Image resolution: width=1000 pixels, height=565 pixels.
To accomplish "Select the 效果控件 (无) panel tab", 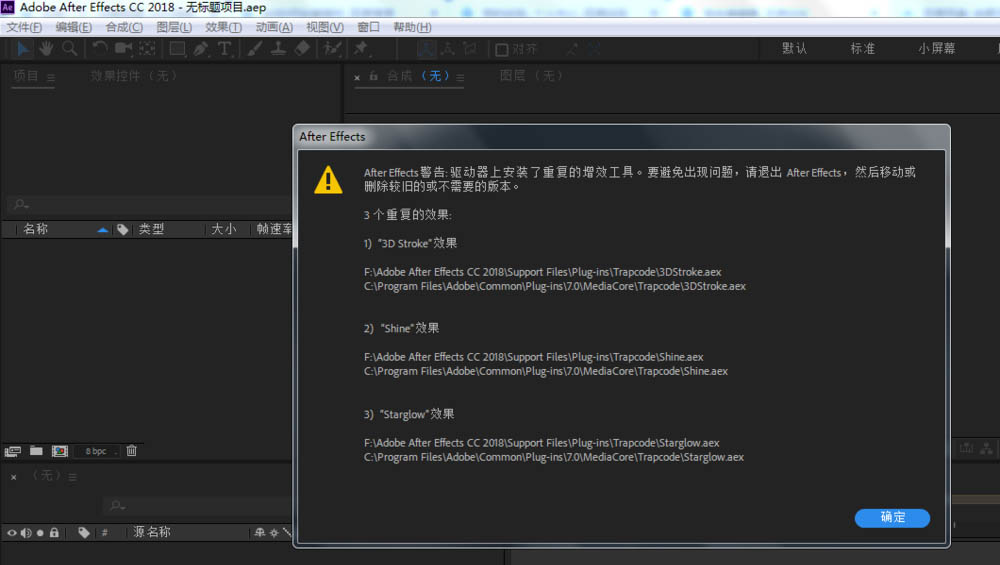I will (x=133, y=76).
